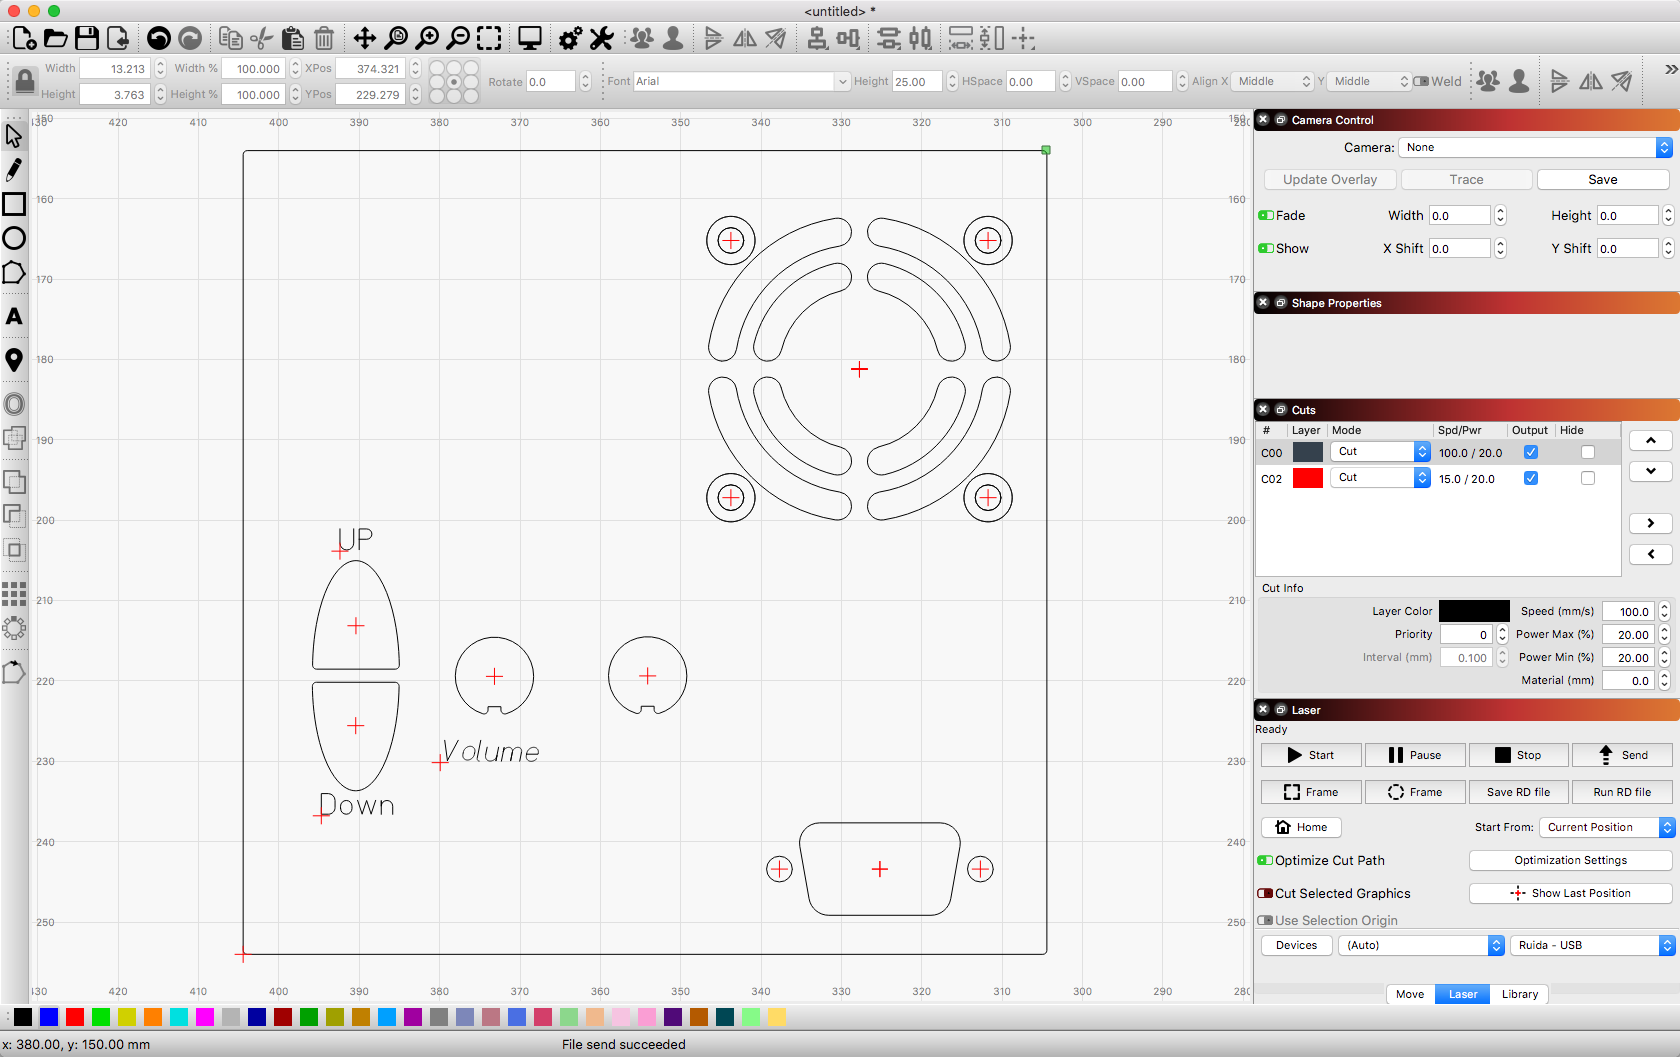Activate the Pan view arrows icon
The image size is (1680, 1057).
pos(364,39)
